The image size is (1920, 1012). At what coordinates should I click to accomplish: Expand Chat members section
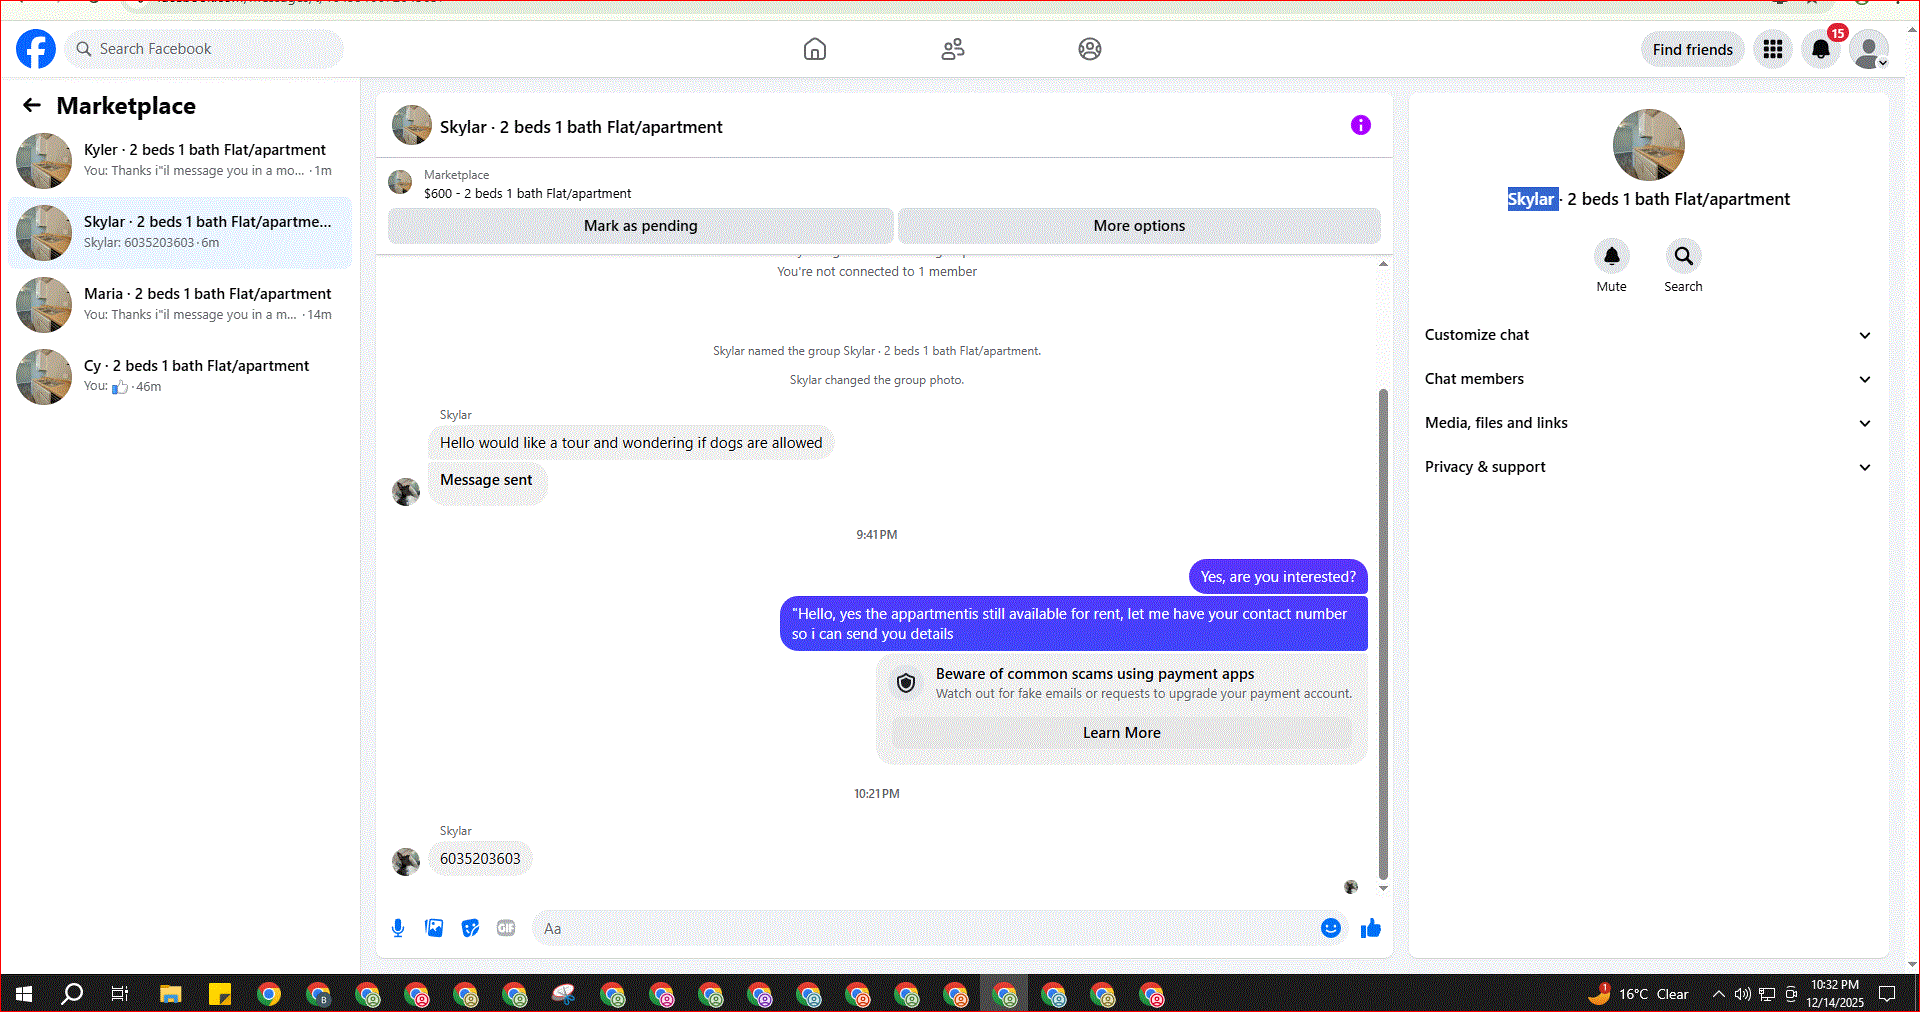click(1648, 379)
